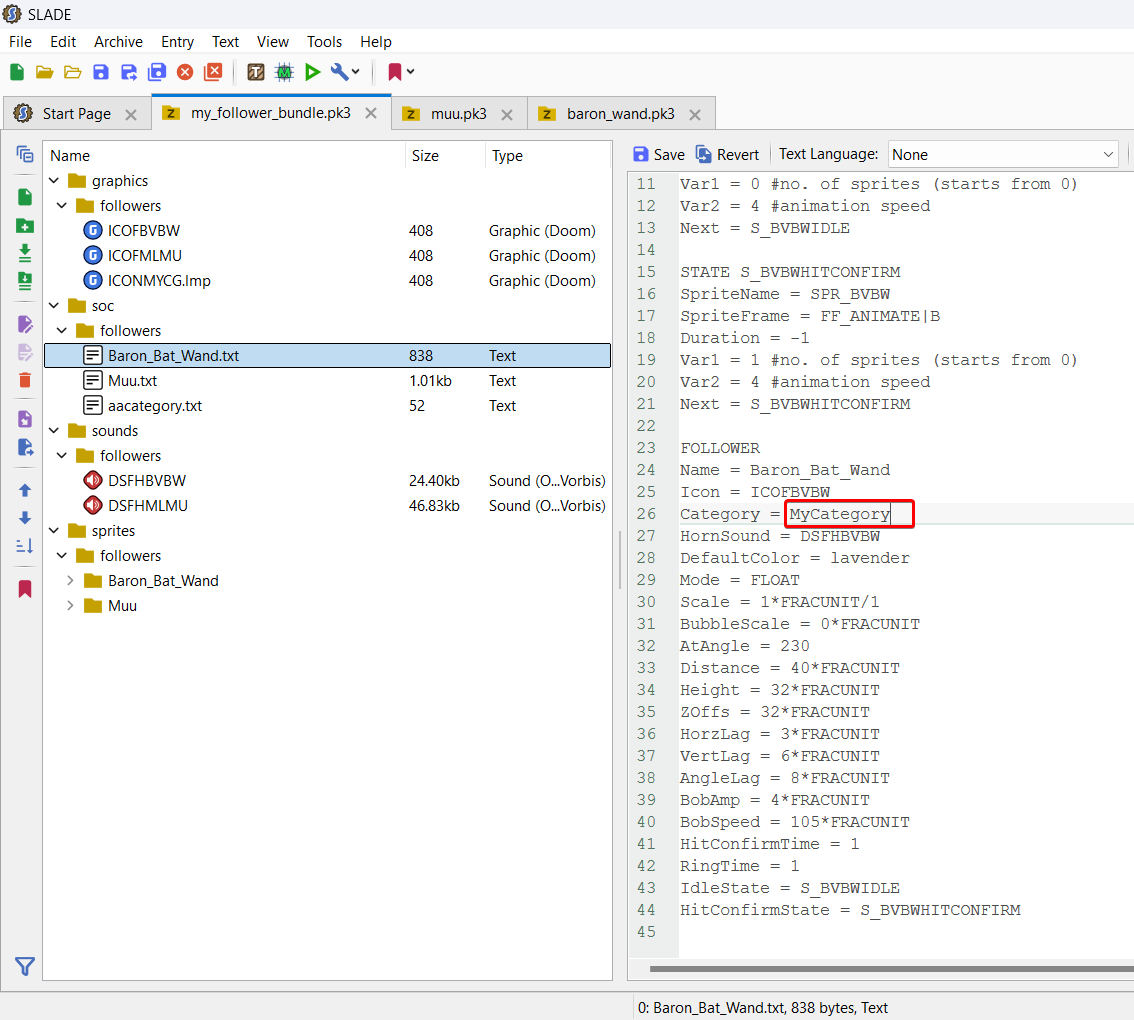Image resolution: width=1134 pixels, height=1020 pixels.
Task: Delete the selected entry with the trash icon
Action: 25,380
